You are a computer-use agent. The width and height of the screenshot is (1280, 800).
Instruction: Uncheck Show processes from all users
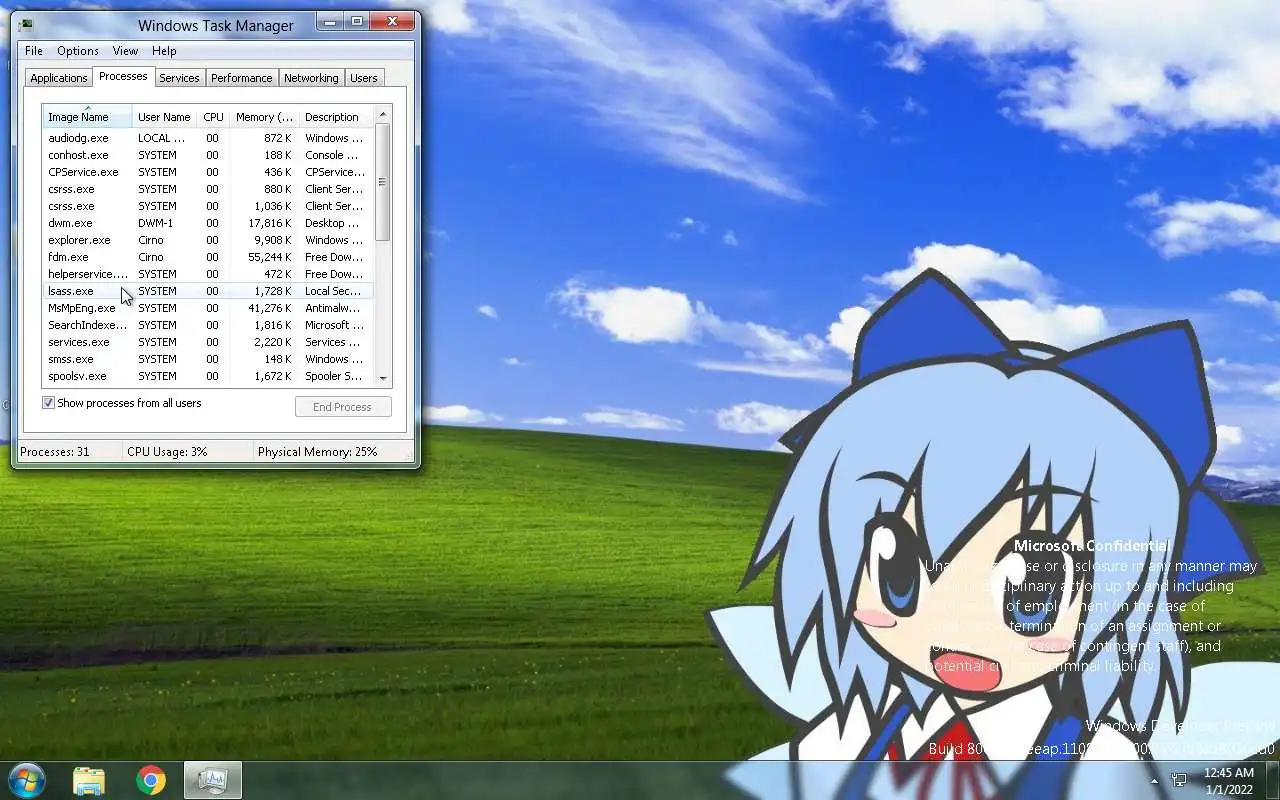(48, 403)
